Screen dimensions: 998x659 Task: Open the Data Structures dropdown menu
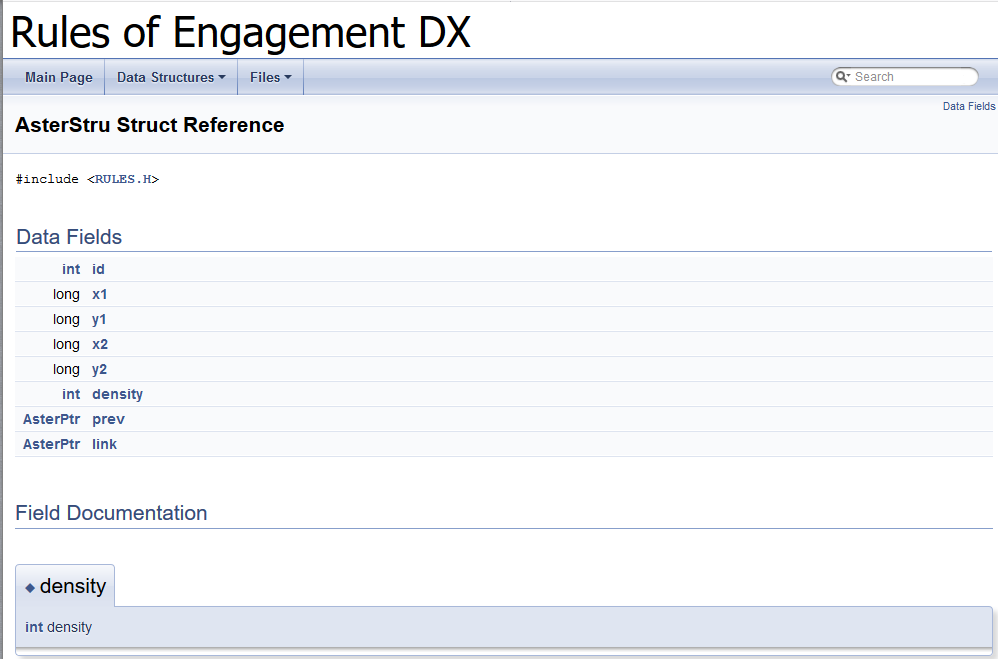pyautogui.click(x=170, y=77)
